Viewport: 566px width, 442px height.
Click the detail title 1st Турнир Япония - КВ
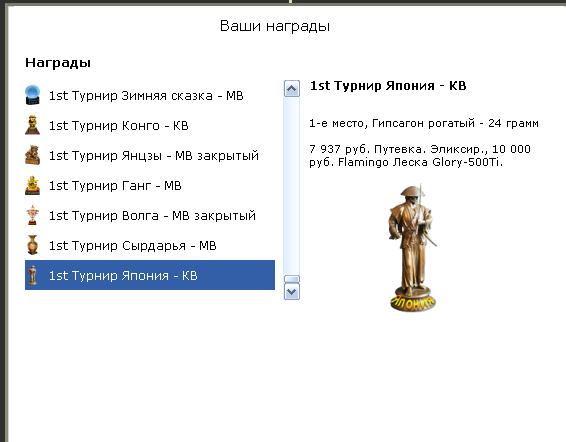coord(388,86)
